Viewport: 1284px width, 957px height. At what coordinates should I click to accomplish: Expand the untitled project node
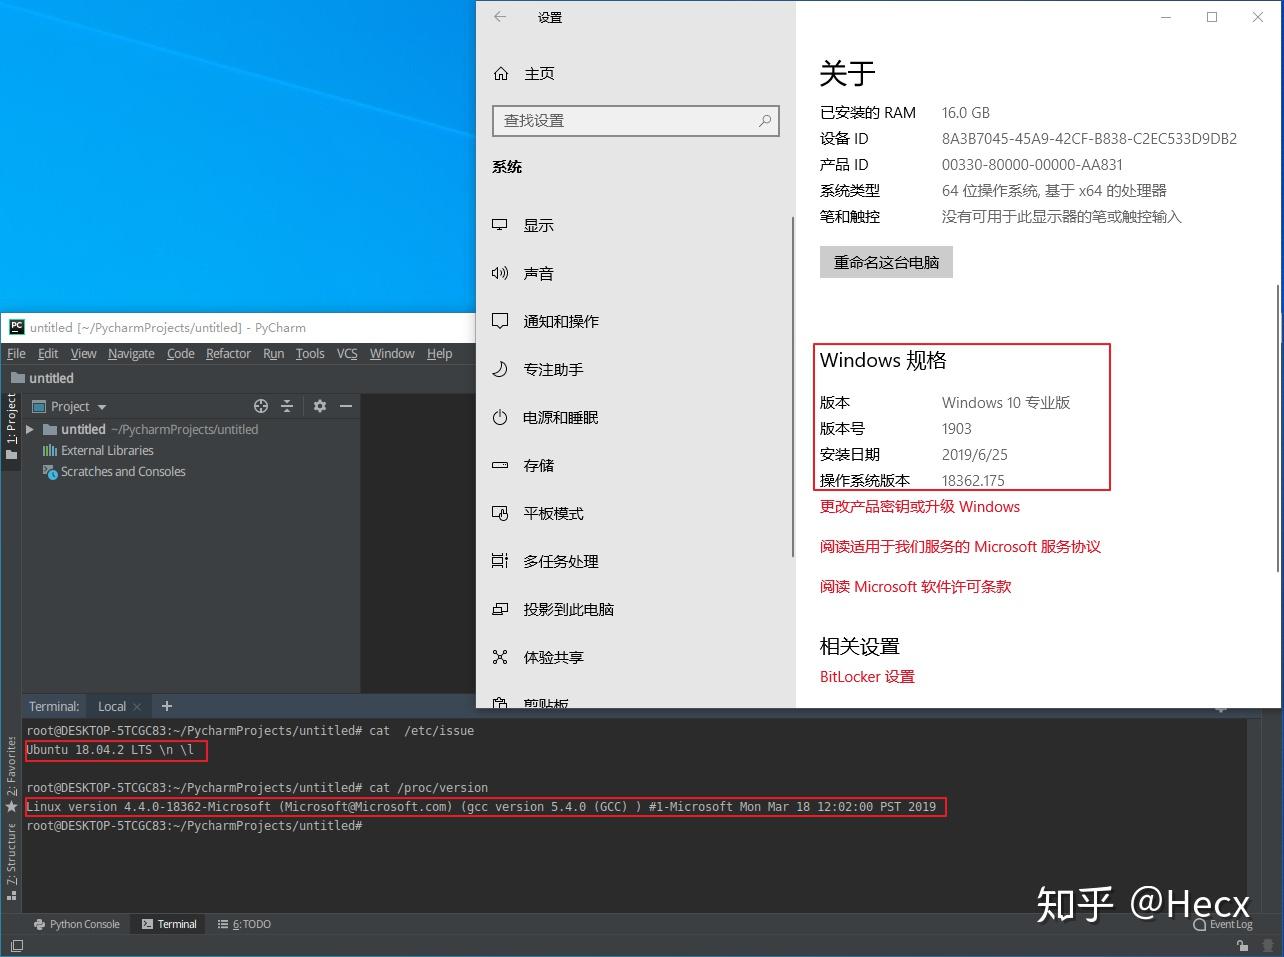tap(30, 429)
